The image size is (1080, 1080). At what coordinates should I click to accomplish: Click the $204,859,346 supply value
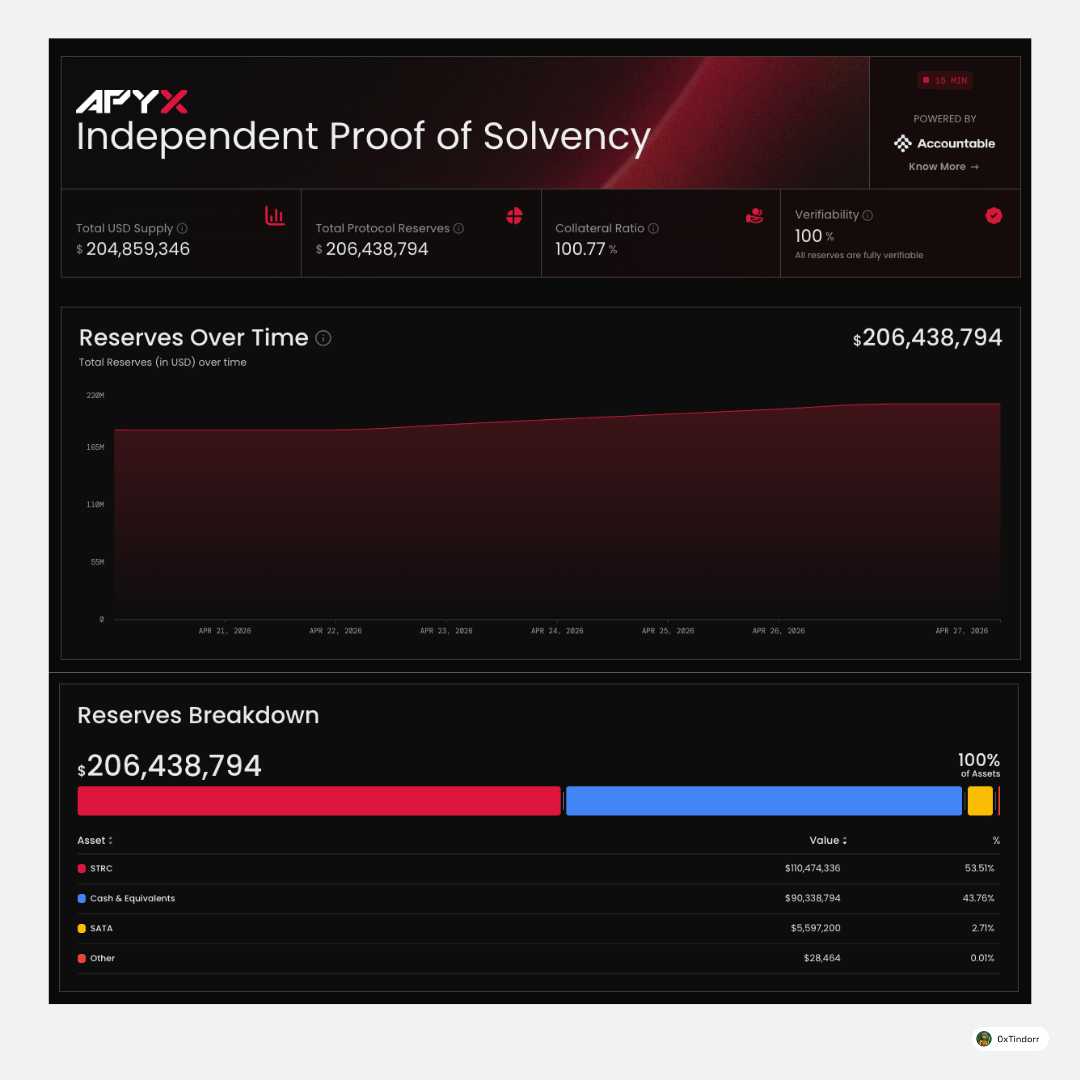(133, 249)
